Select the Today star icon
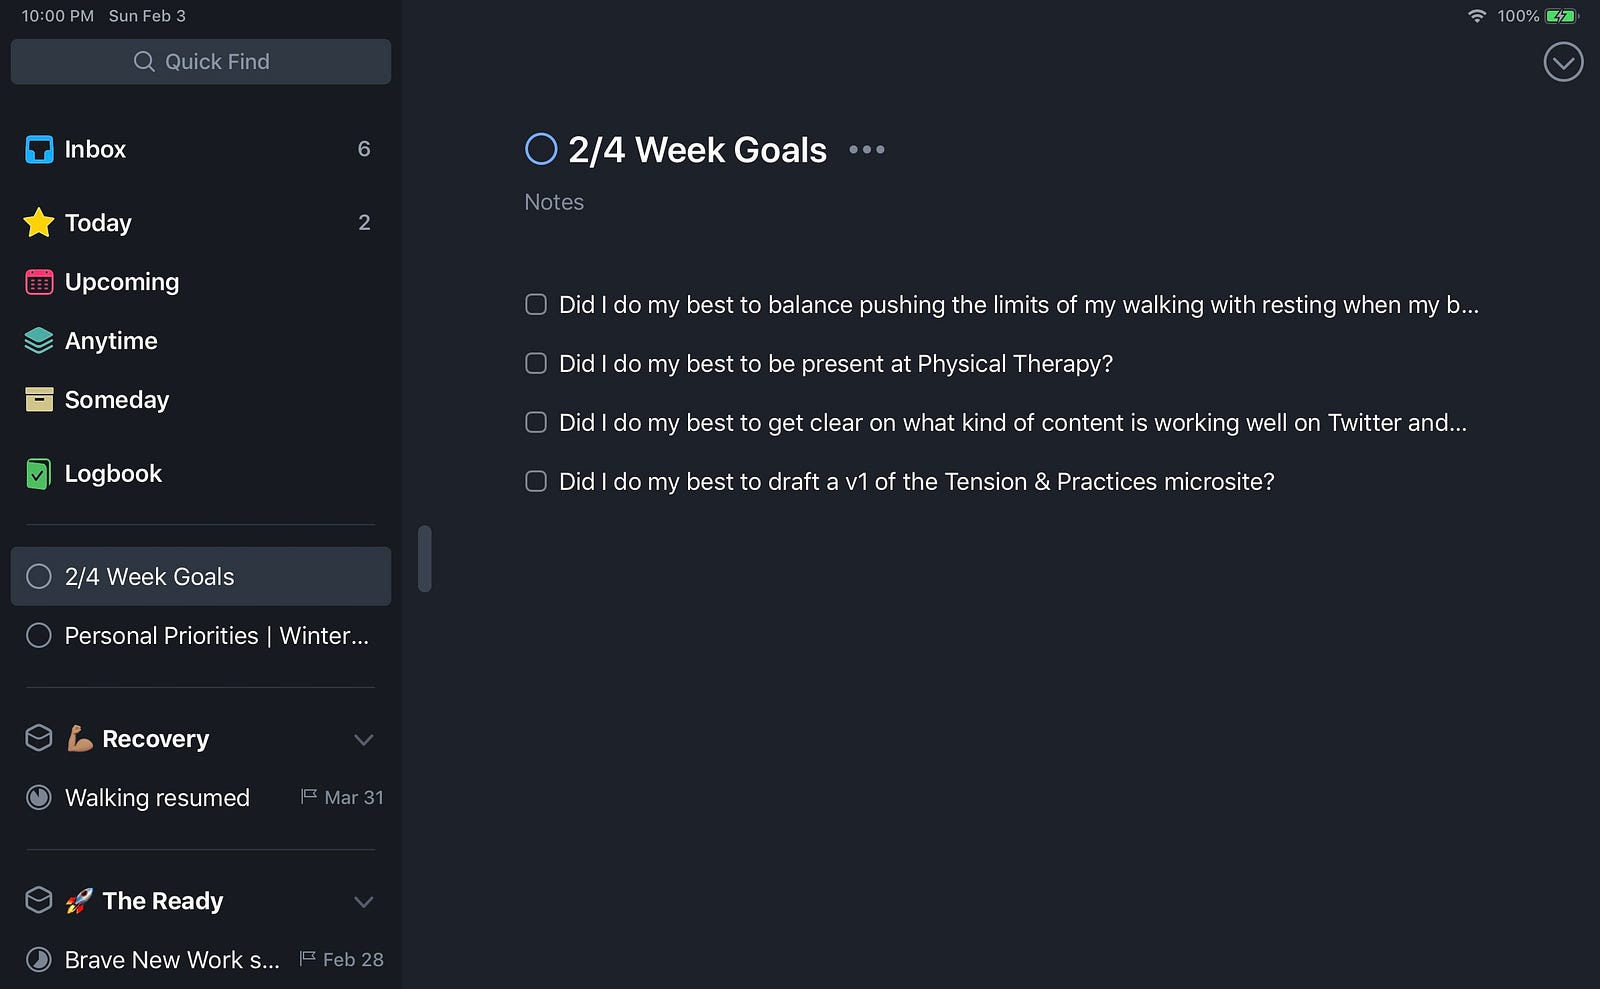Viewport: 1600px width, 989px height. pyautogui.click(x=39, y=222)
